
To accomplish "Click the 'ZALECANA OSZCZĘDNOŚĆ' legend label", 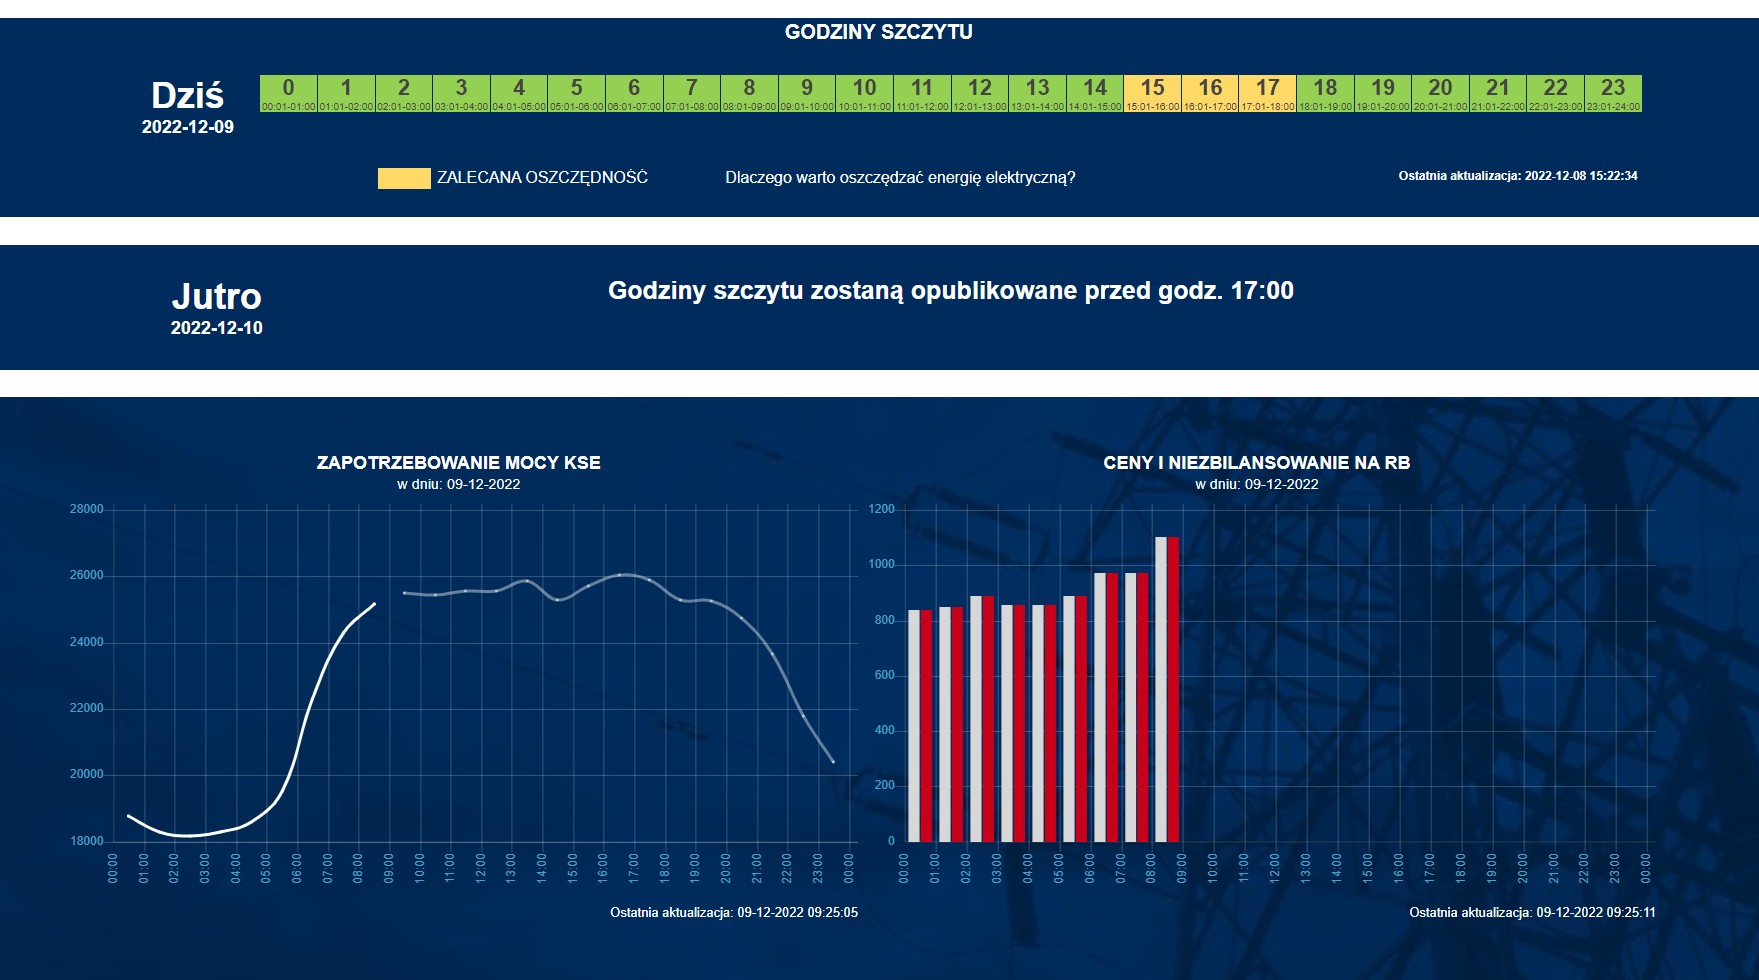I will point(542,178).
